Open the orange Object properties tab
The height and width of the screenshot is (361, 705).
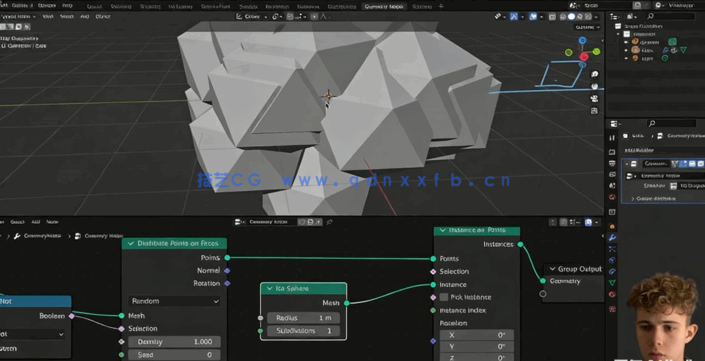[612, 226]
